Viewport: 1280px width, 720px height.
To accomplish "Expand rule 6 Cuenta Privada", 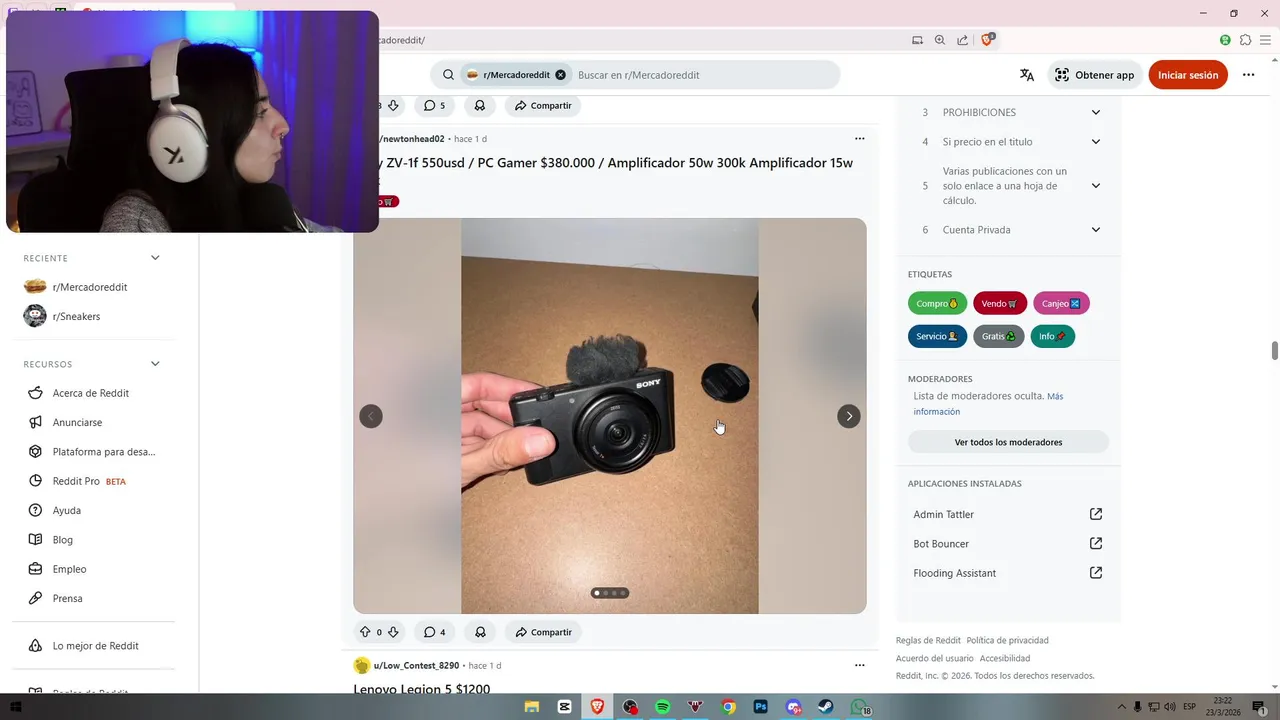I will (1096, 230).
